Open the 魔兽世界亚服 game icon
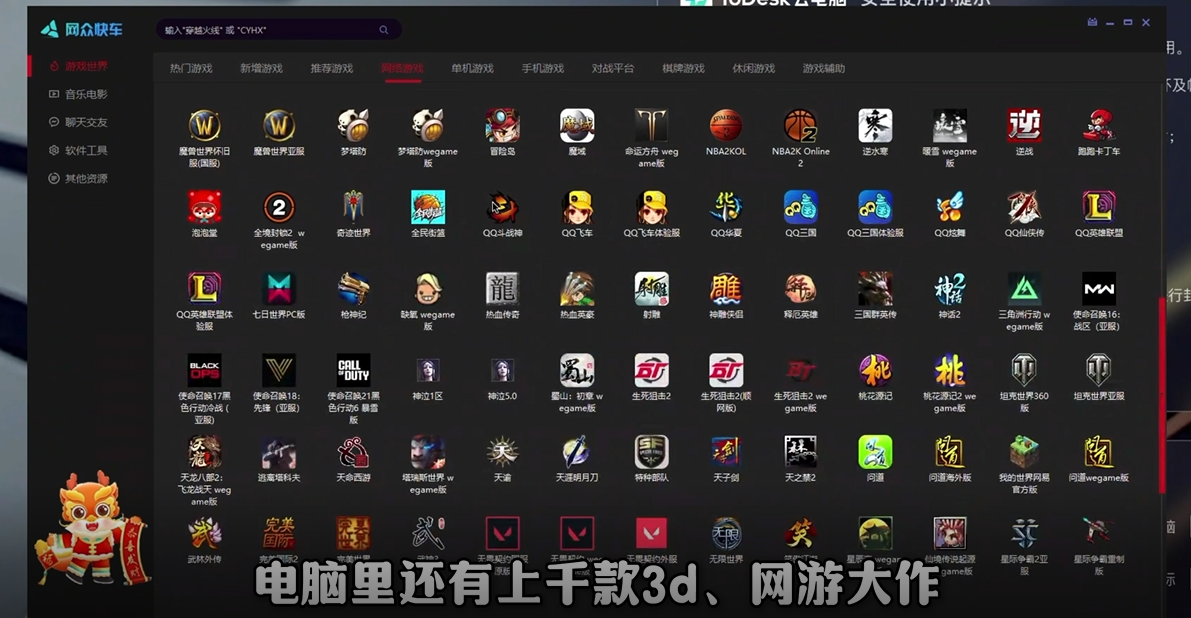The width and height of the screenshot is (1191, 618). (x=279, y=126)
